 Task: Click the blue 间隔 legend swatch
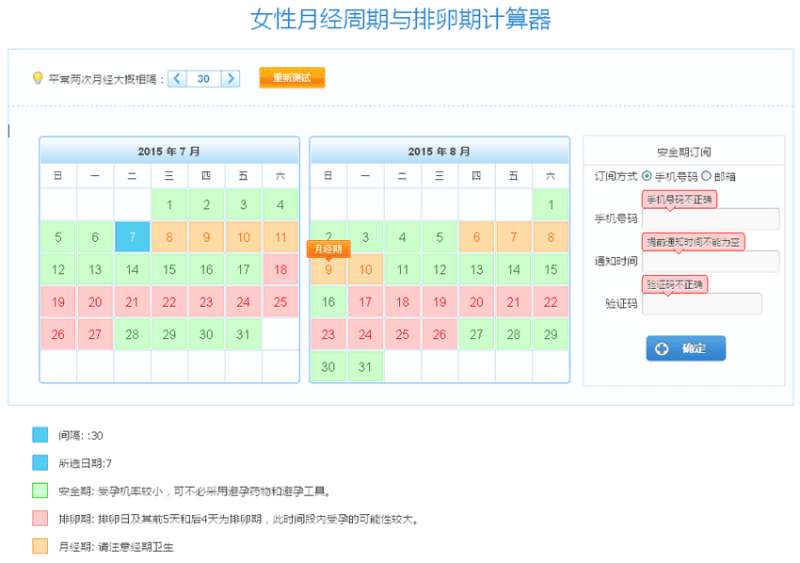40,435
